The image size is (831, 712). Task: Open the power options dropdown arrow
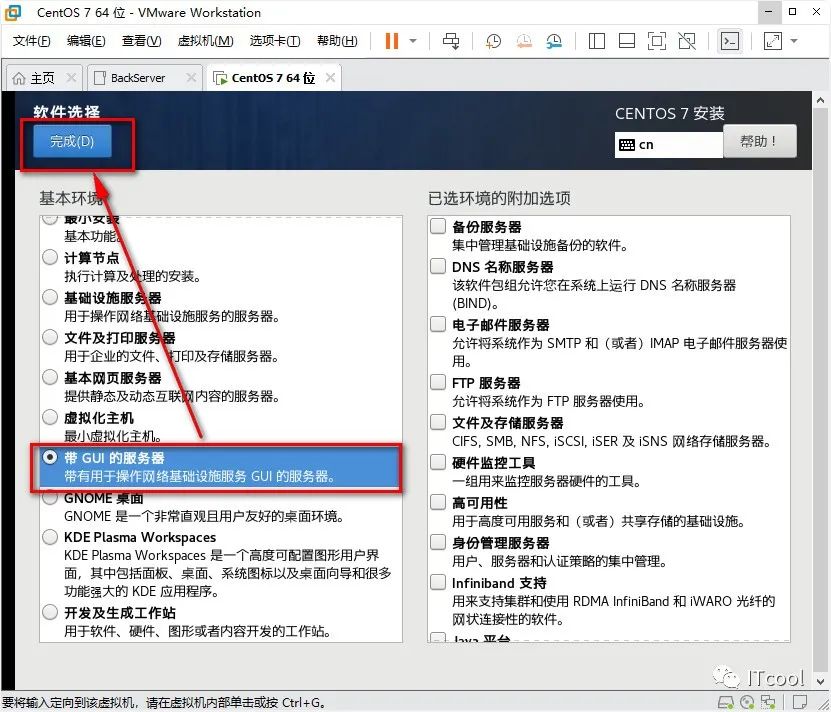point(413,41)
